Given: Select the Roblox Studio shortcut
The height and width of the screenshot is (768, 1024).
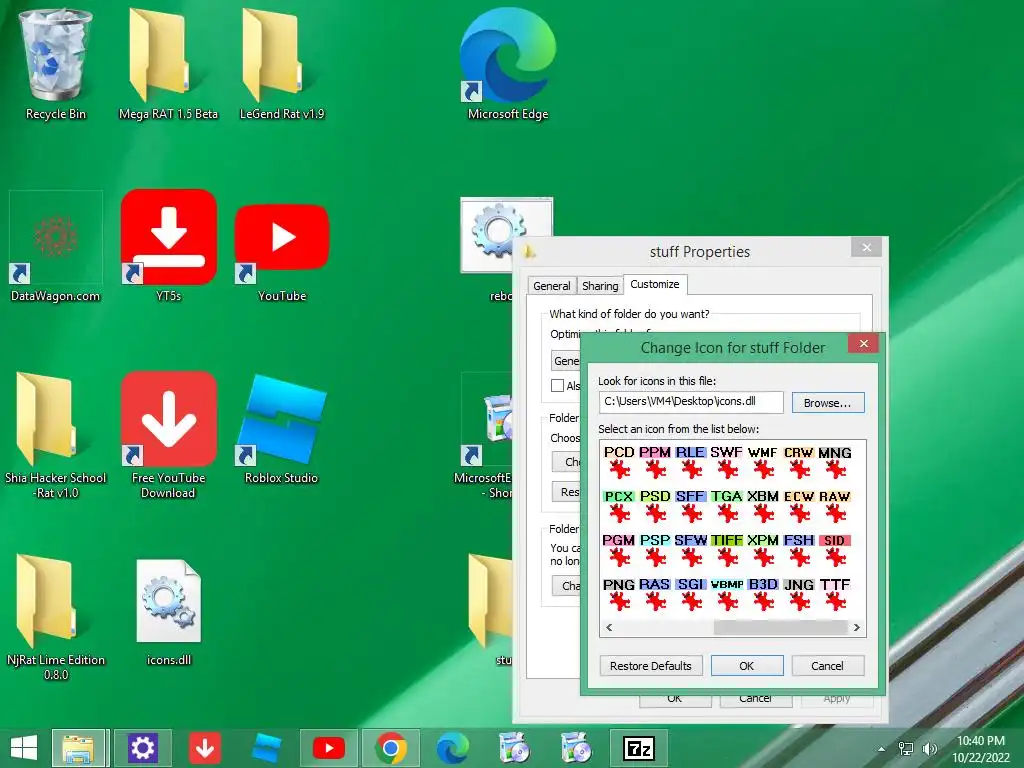Looking at the screenshot, I should (281, 429).
